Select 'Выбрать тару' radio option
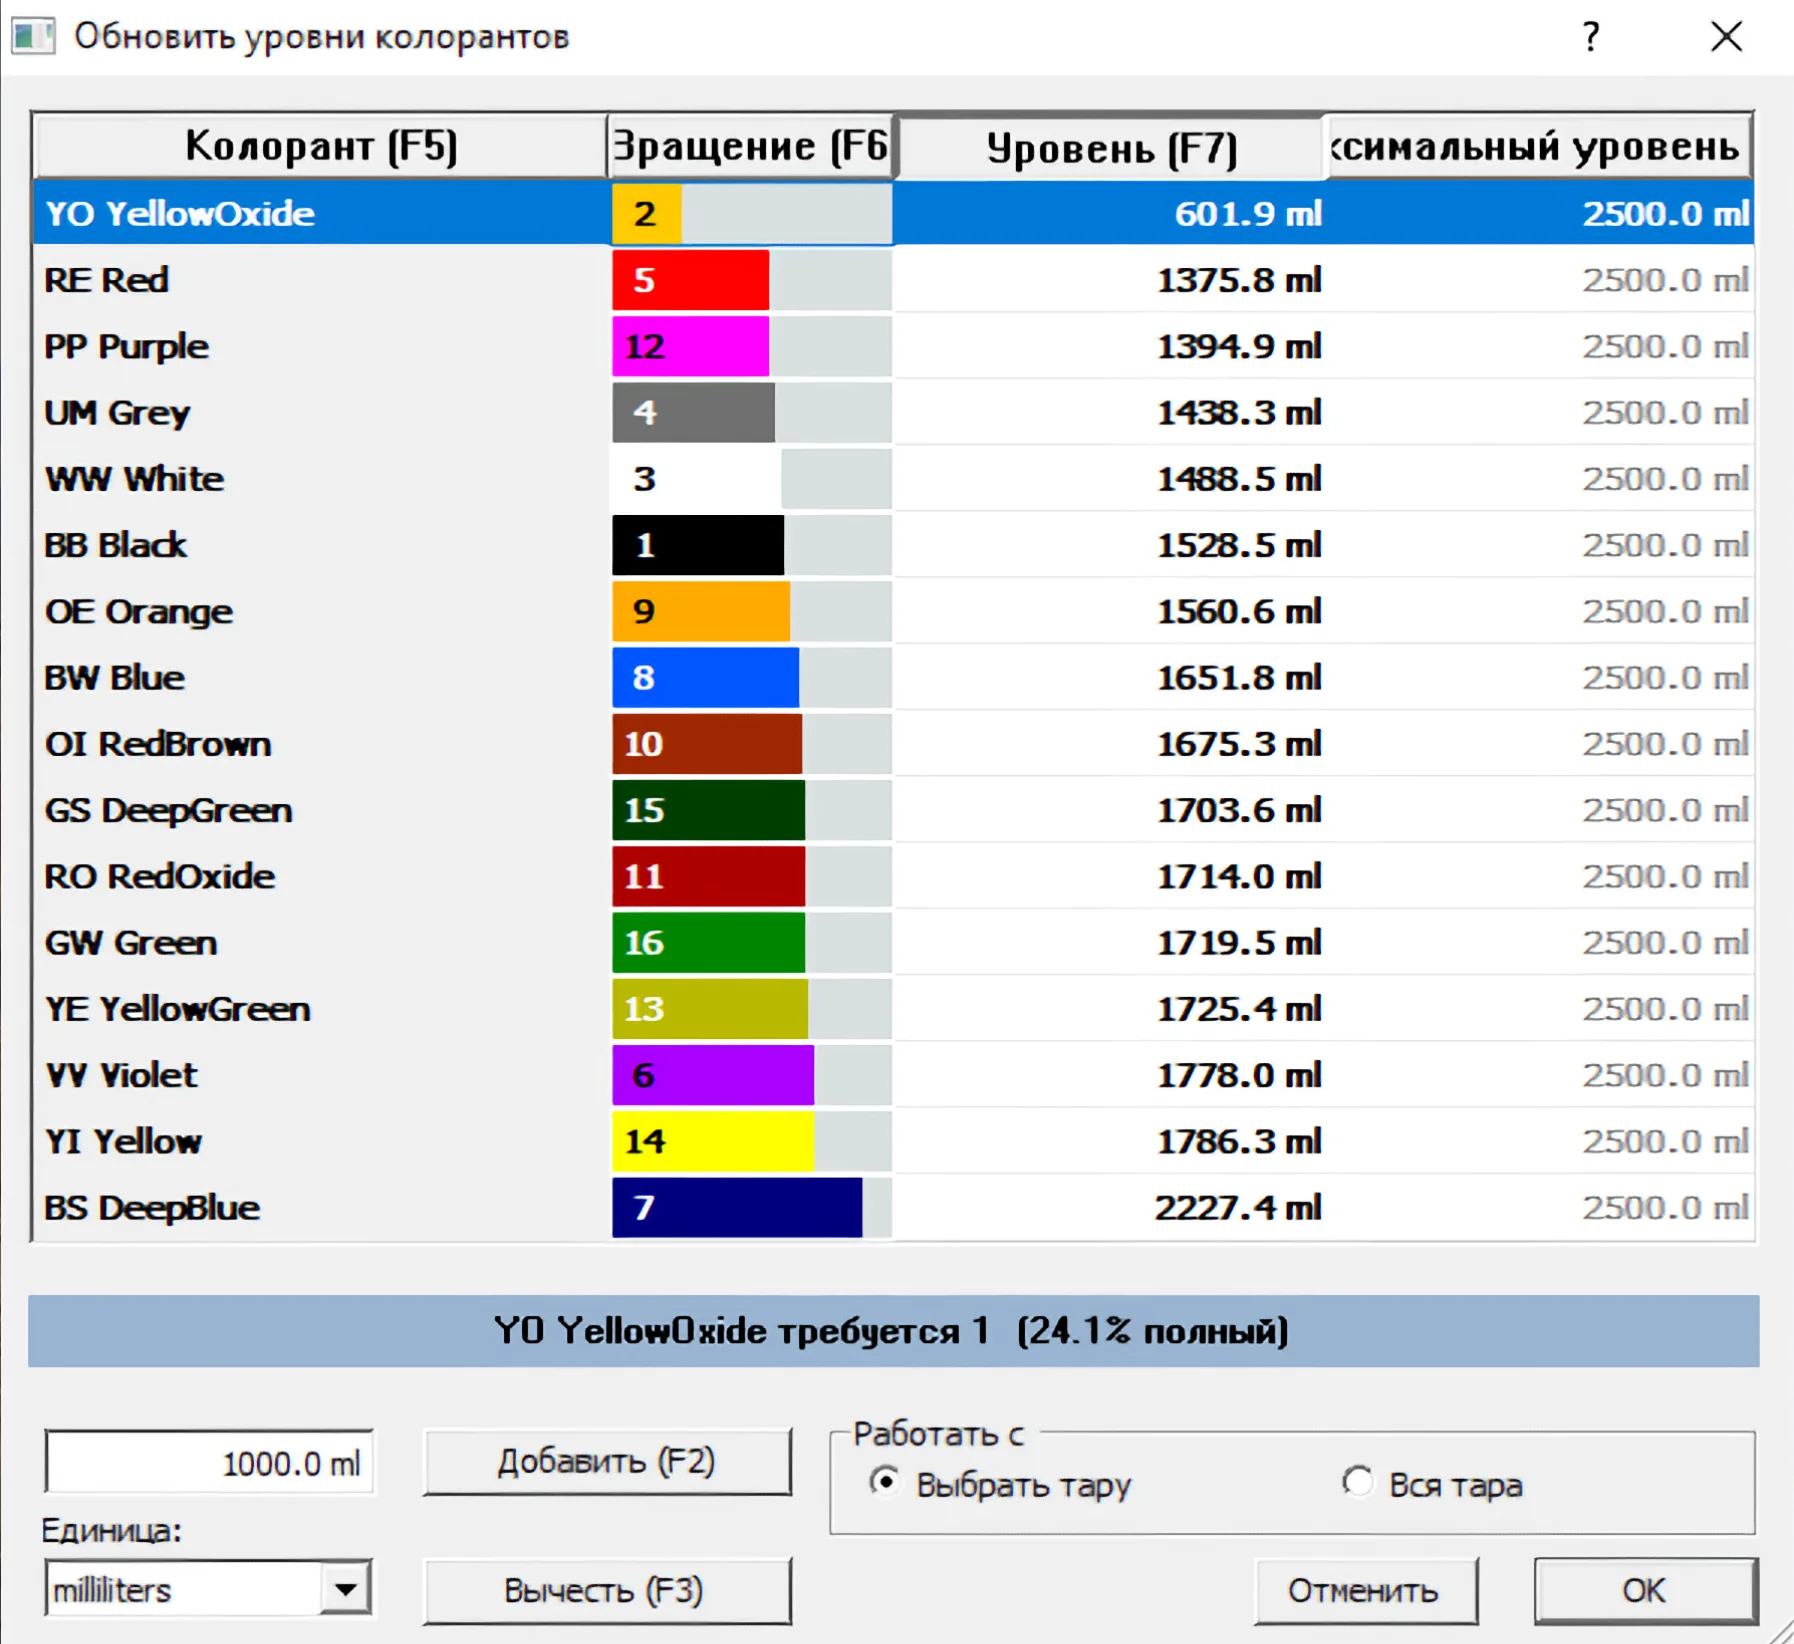 [x=884, y=1482]
